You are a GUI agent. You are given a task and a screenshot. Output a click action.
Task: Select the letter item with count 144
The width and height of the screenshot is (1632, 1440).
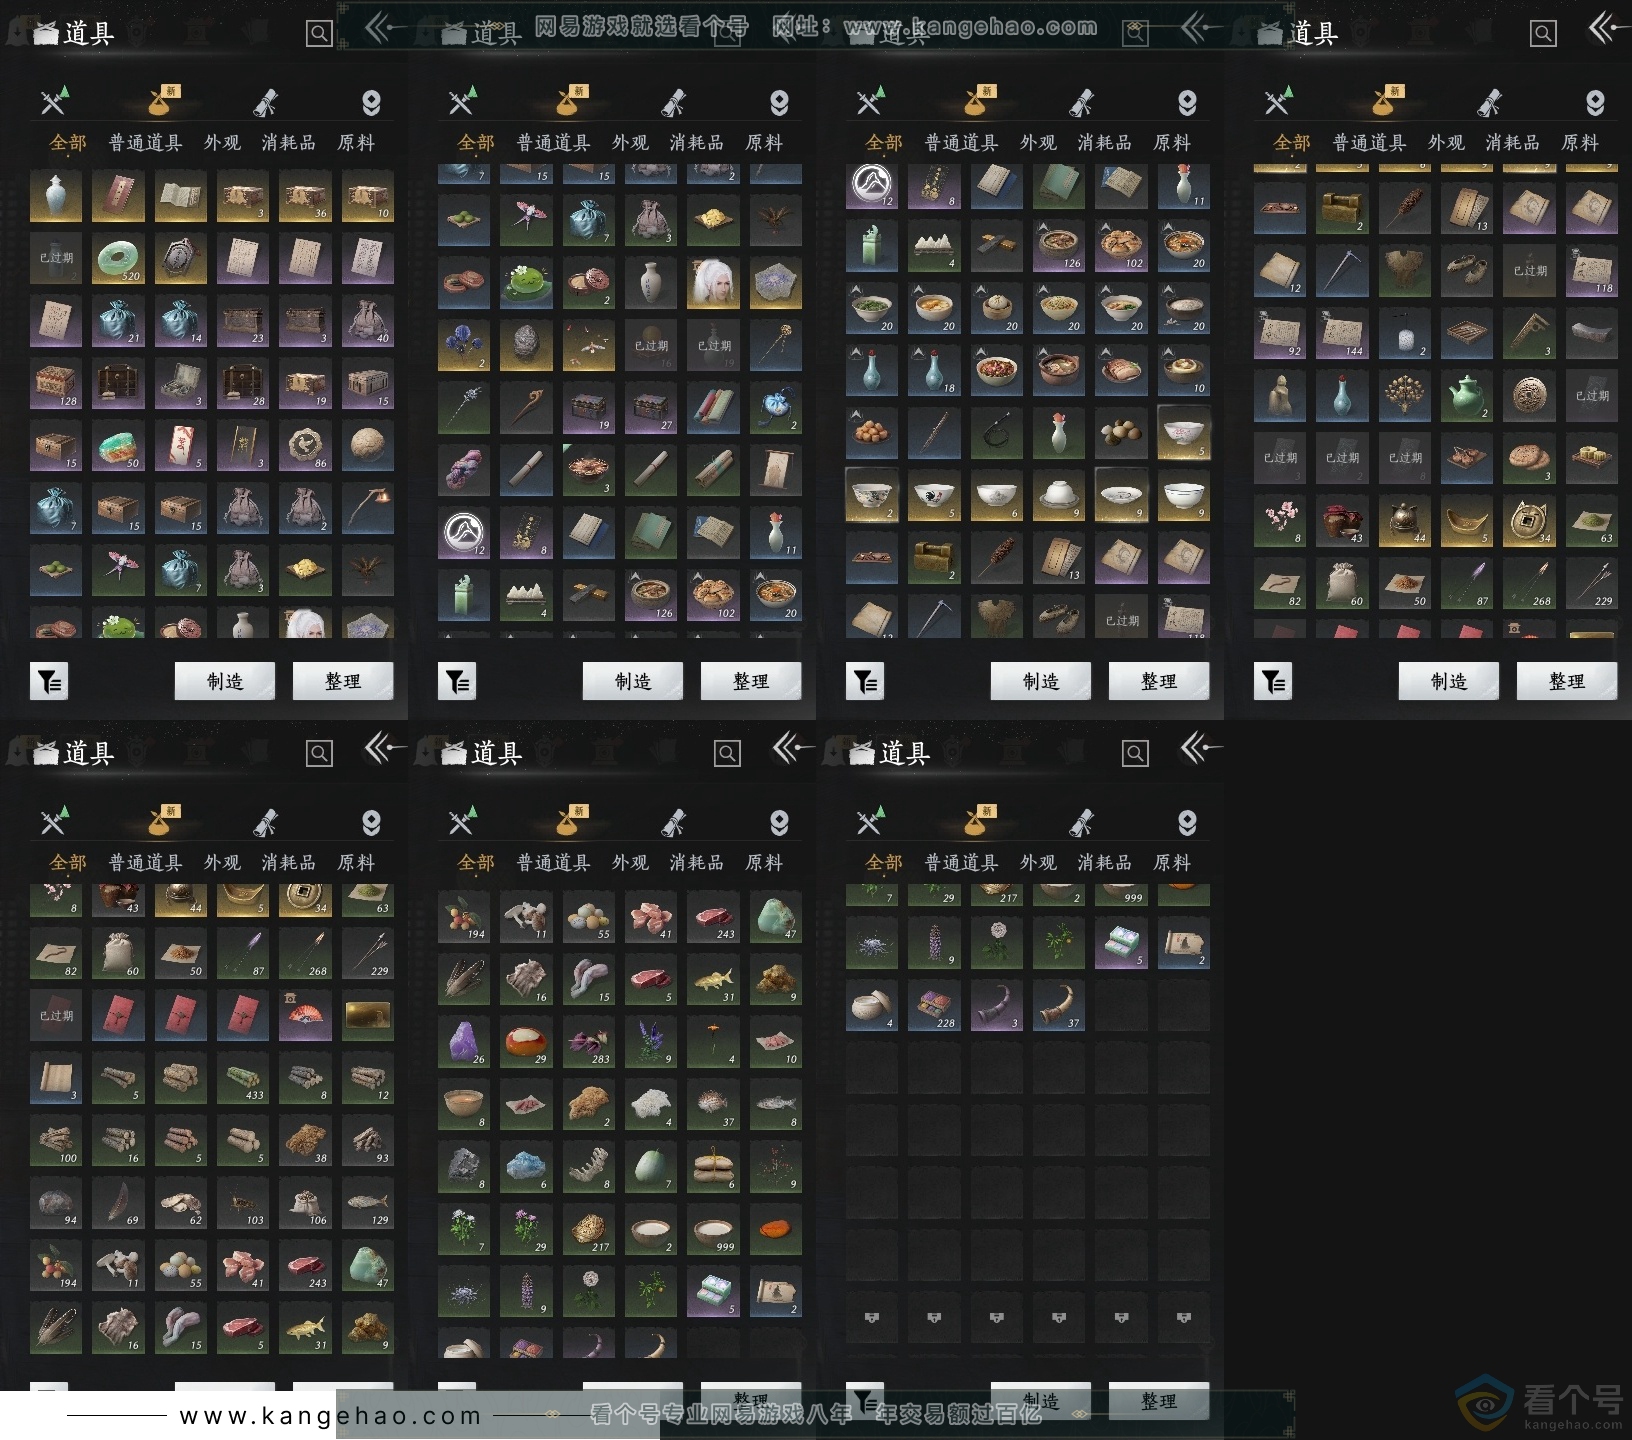(x=1342, y=334)
